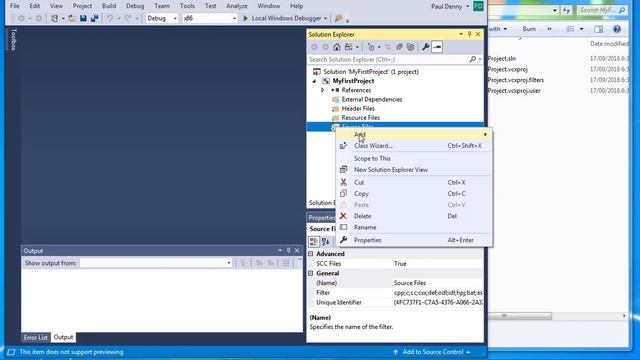Click the Alphabetical sort icon in Properties panel

point(326,242)
